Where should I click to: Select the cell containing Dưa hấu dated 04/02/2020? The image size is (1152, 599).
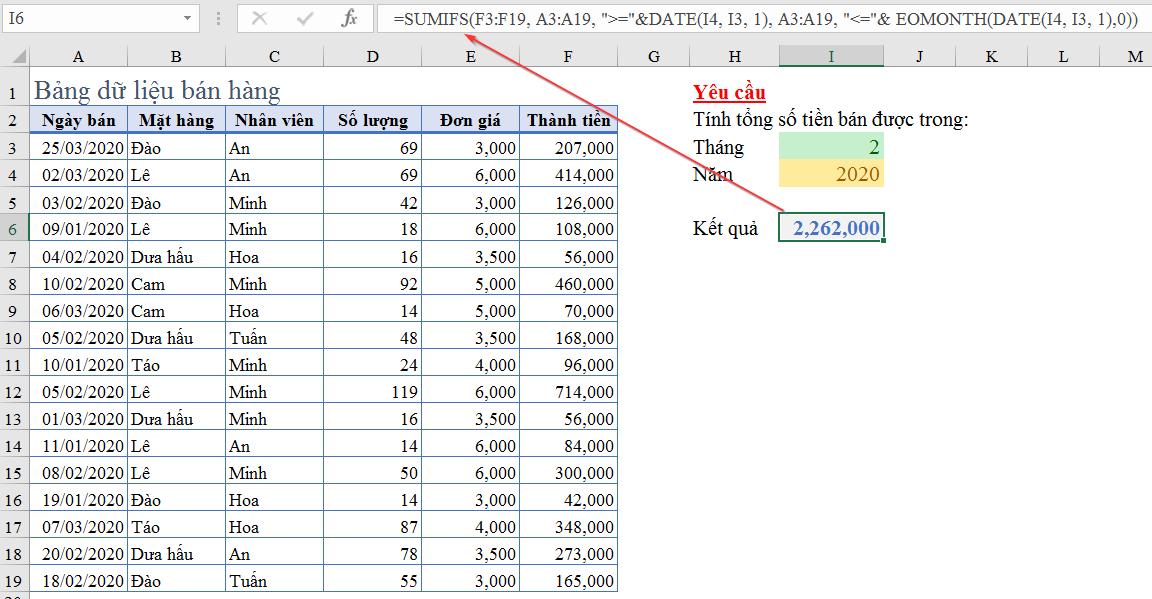coord(176,256)
